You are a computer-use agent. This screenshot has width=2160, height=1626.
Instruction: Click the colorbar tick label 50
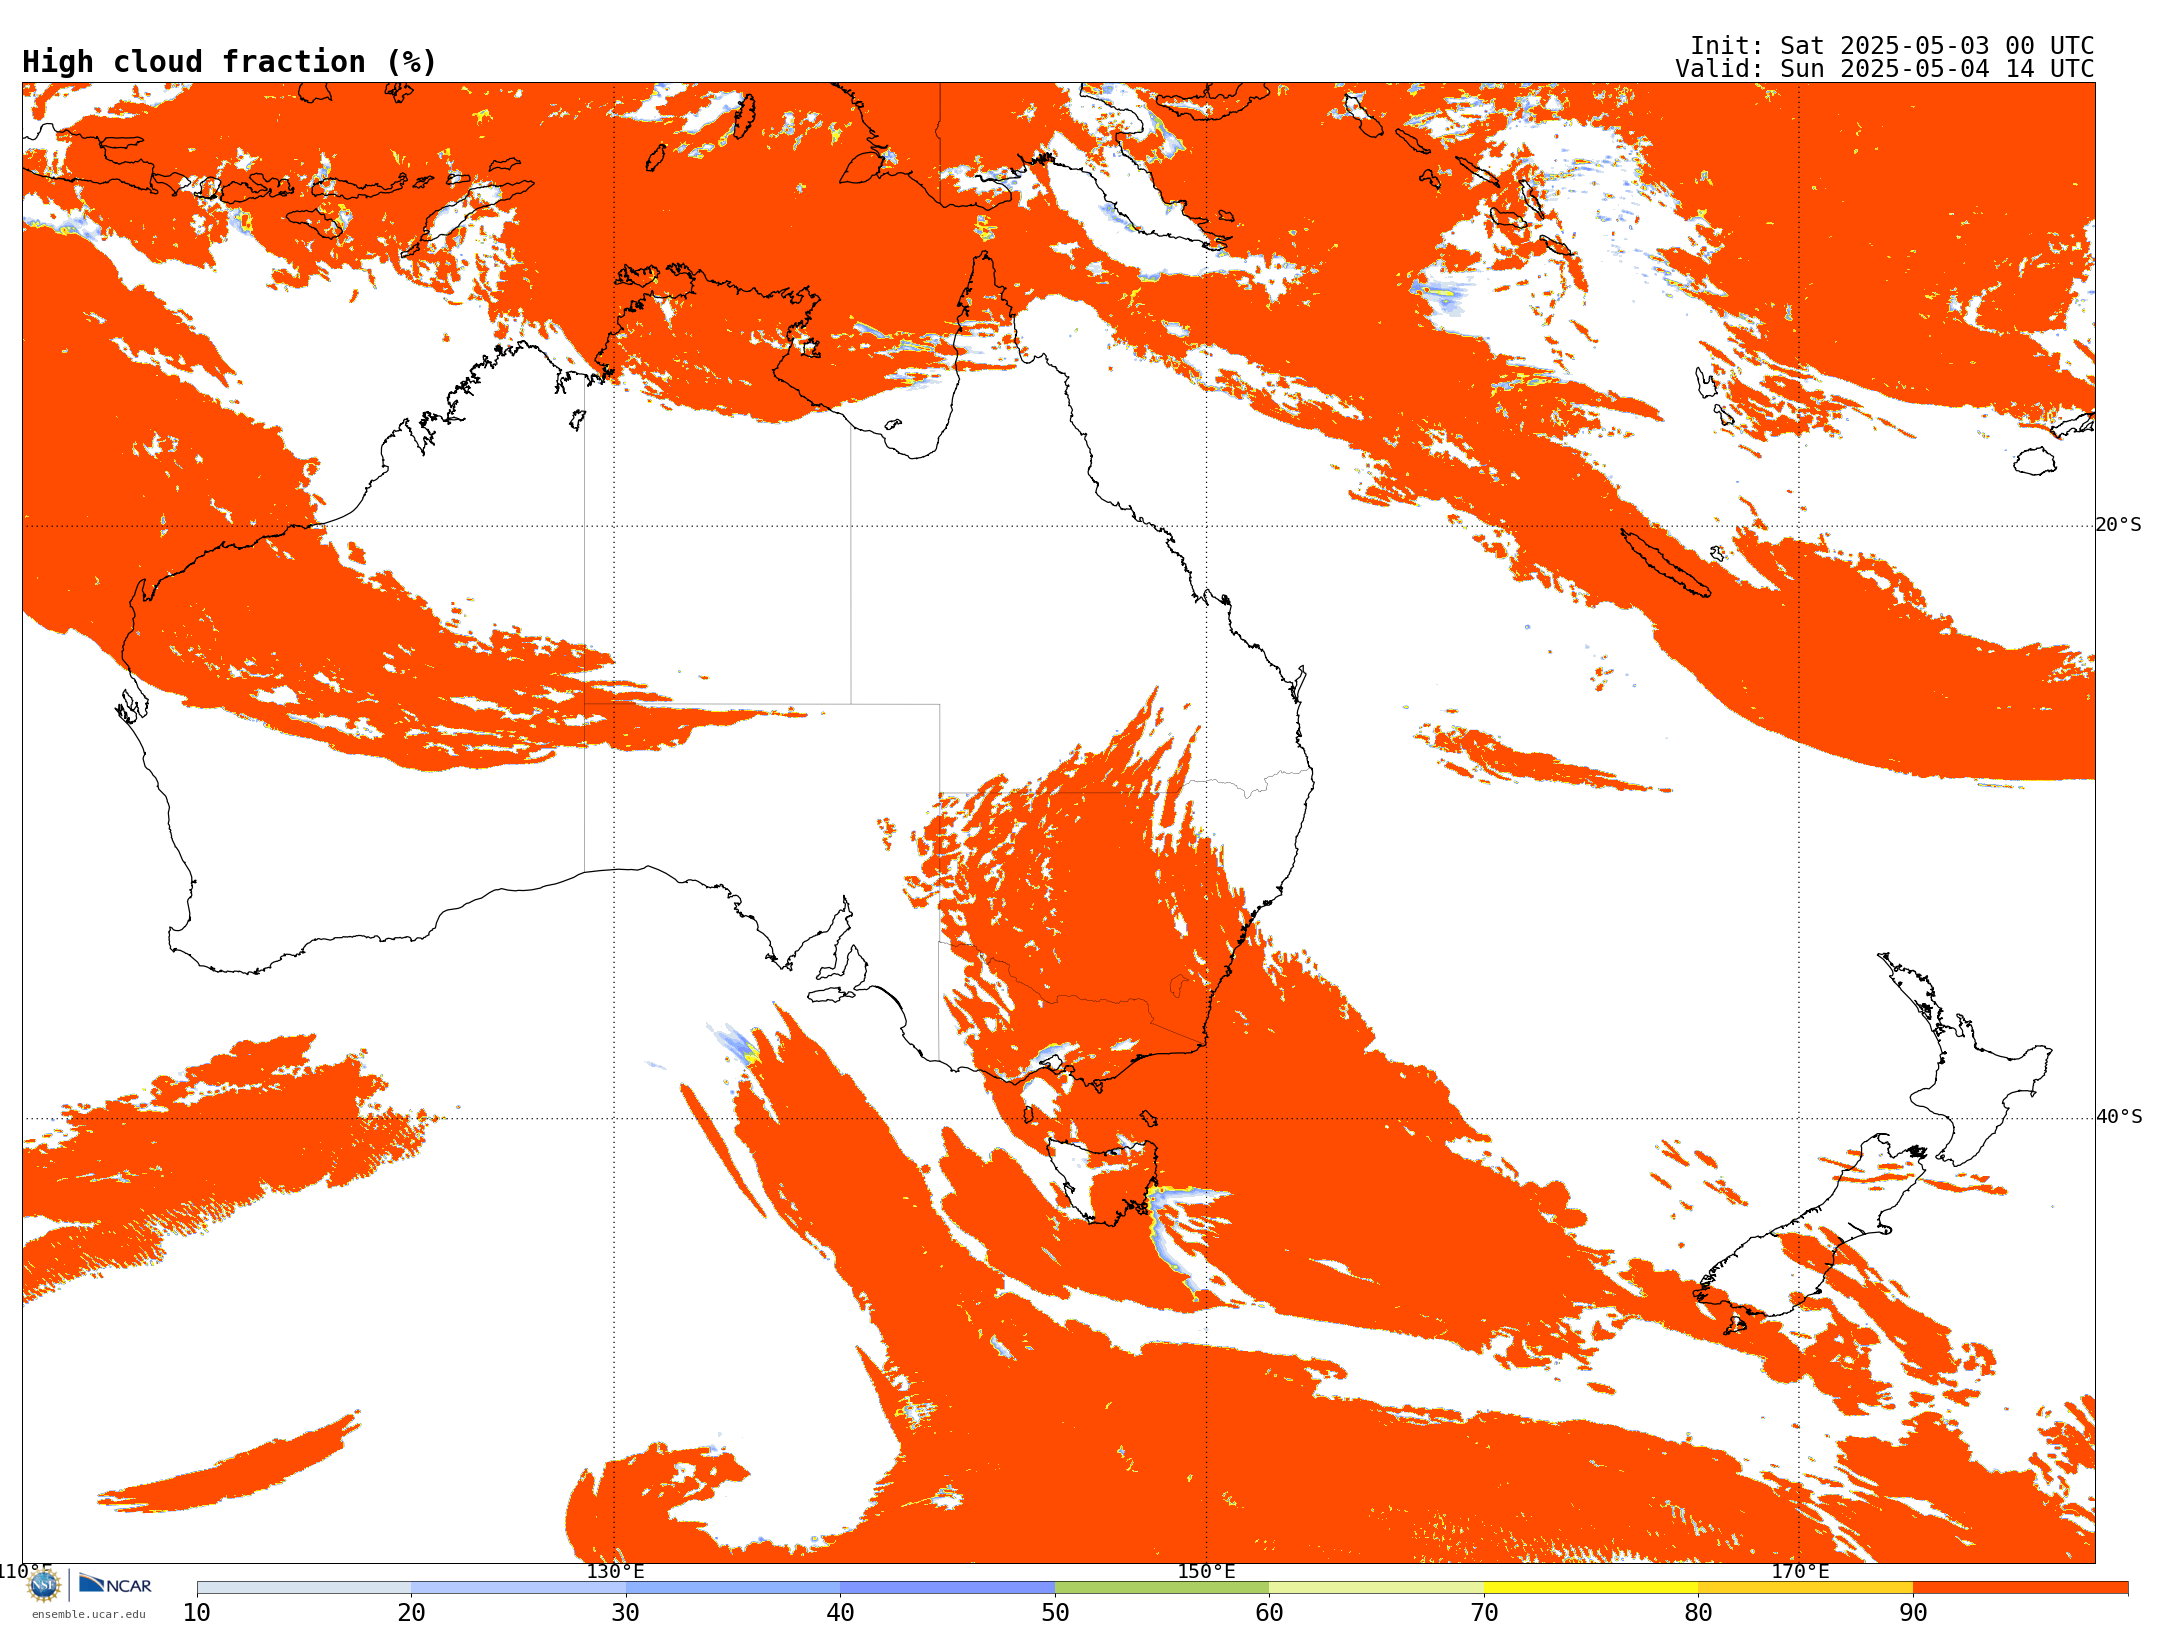[1055, 1613]
